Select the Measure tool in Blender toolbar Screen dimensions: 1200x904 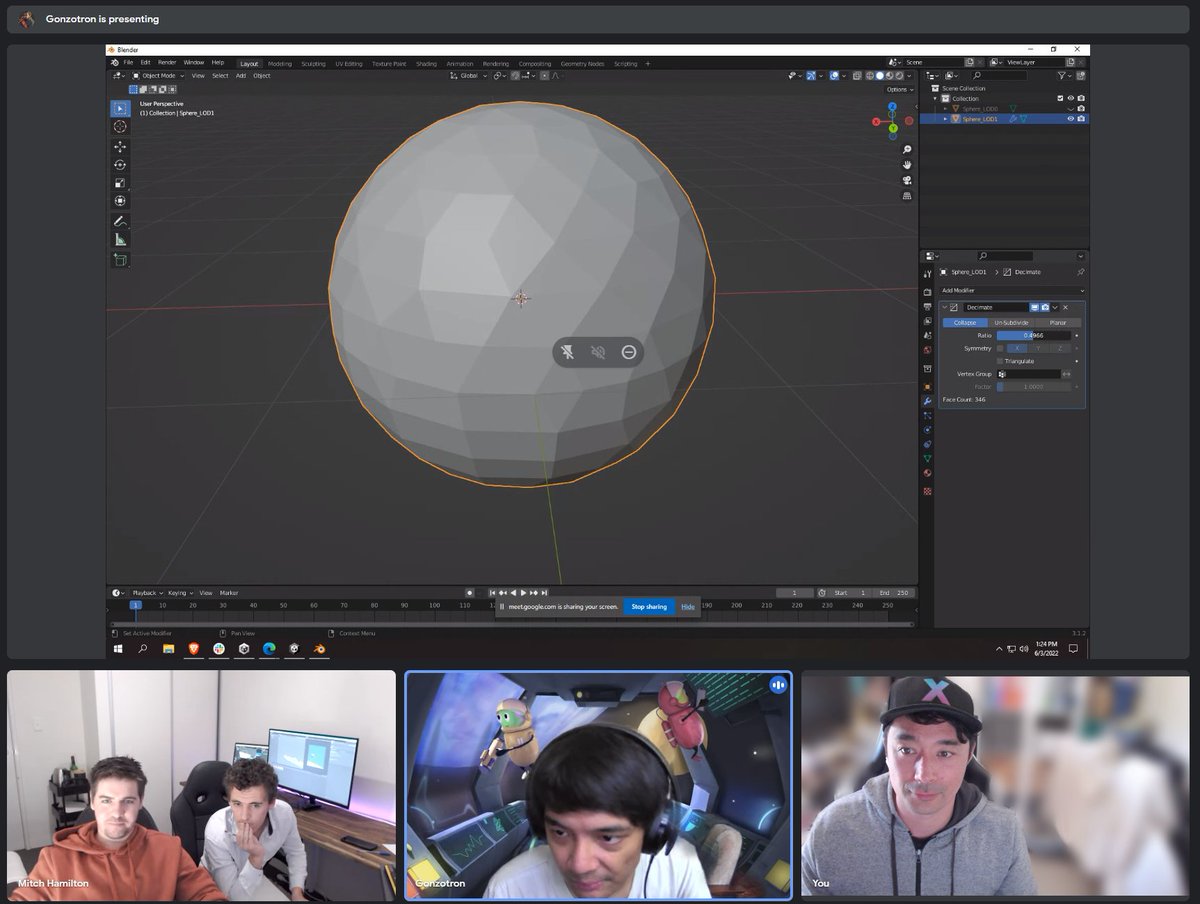click(120, 239)
